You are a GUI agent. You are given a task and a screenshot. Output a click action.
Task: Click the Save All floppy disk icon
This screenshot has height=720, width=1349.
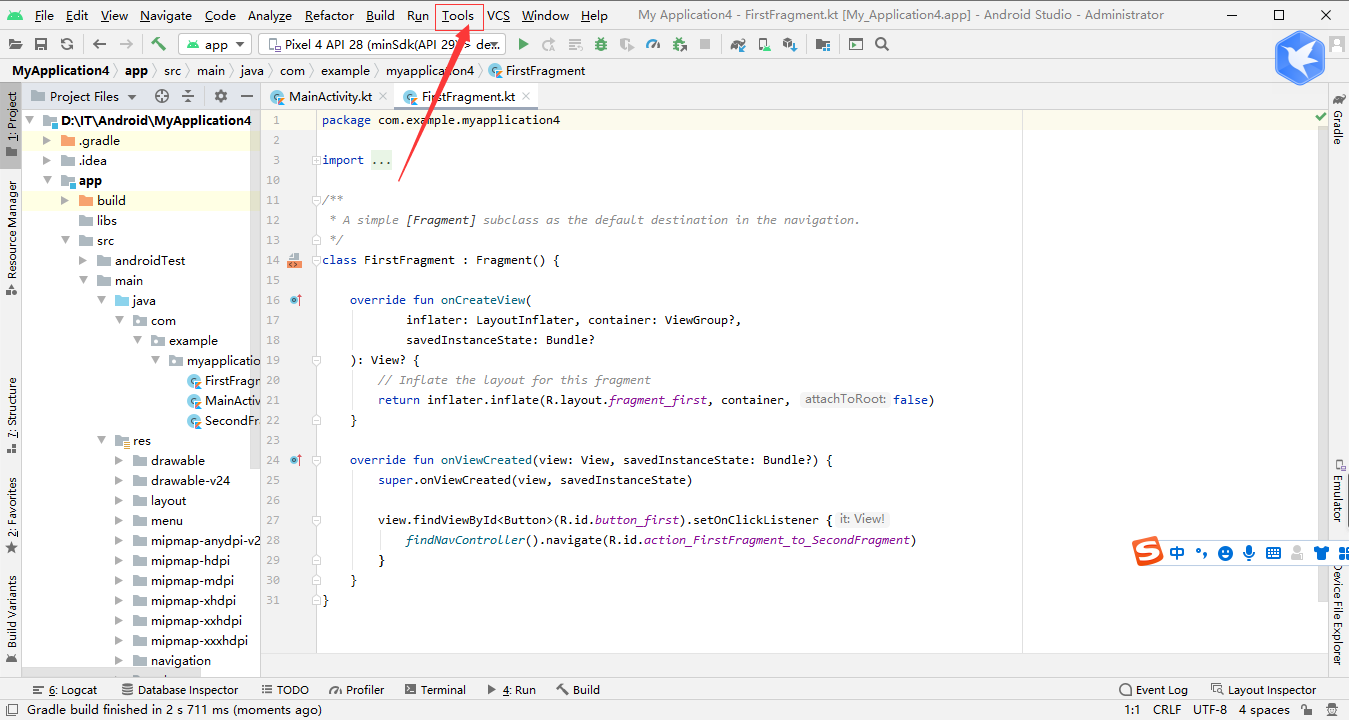41,44
